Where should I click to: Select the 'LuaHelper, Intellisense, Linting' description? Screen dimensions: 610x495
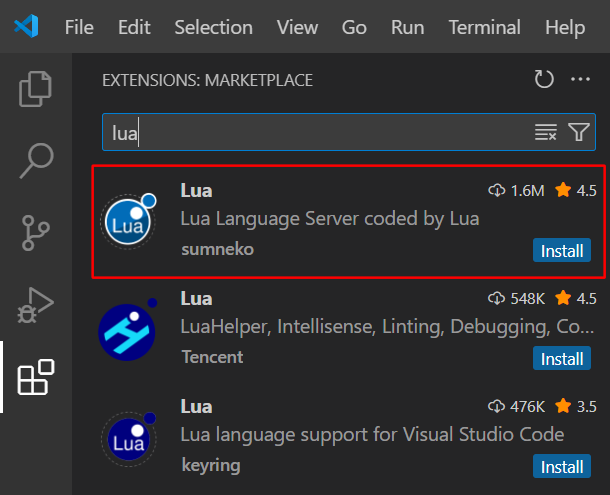[x=387, y=326]
